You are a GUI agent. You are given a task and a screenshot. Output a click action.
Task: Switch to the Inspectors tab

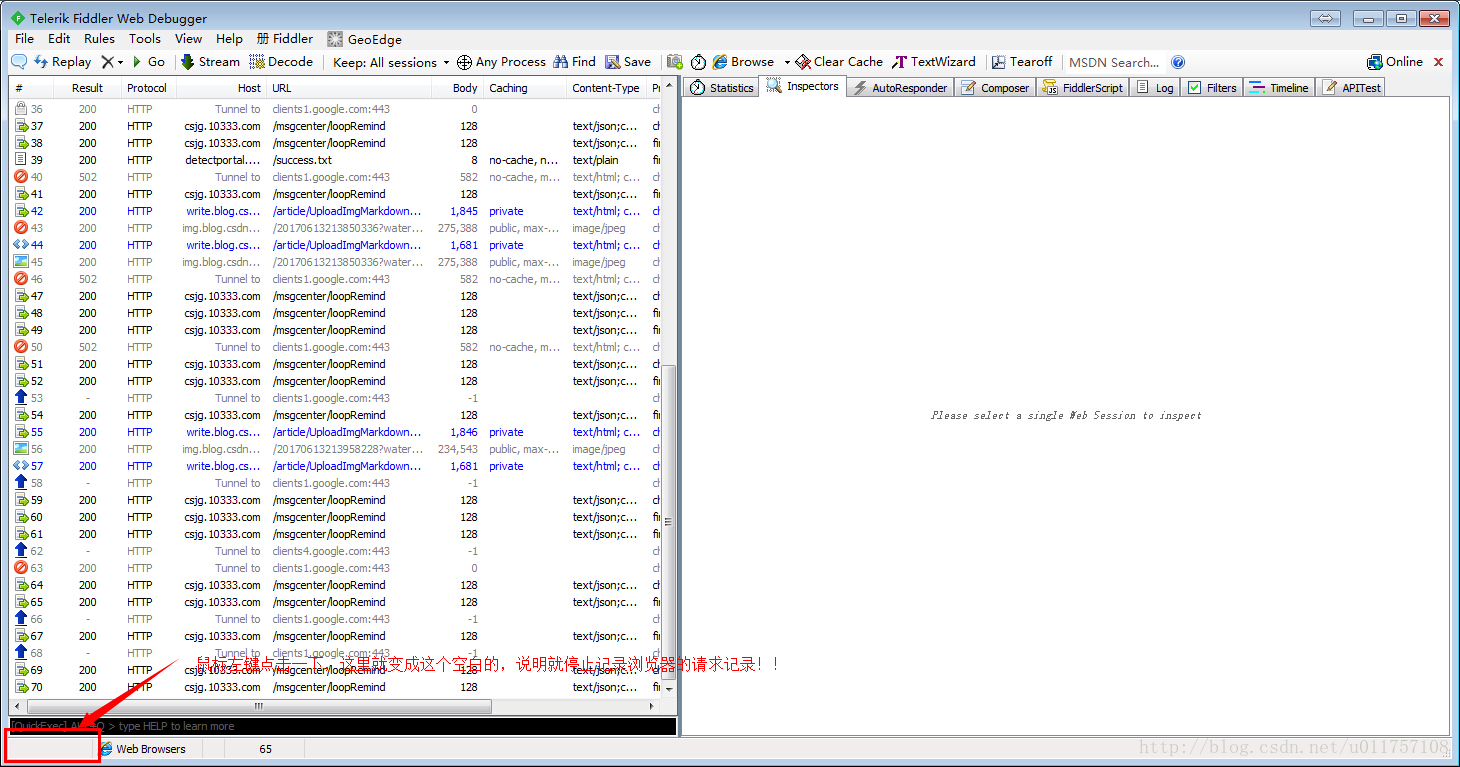coord(803,87)
